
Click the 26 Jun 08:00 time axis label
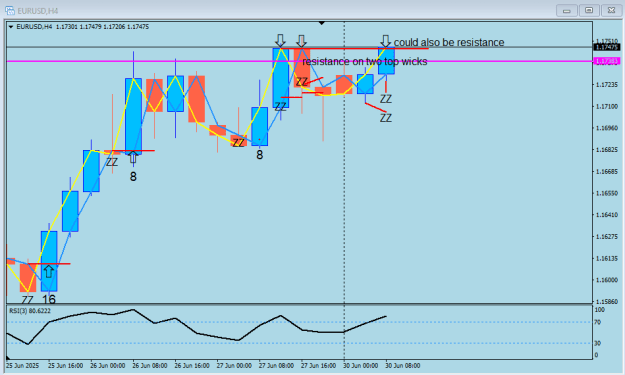click(x=150, y=366)
